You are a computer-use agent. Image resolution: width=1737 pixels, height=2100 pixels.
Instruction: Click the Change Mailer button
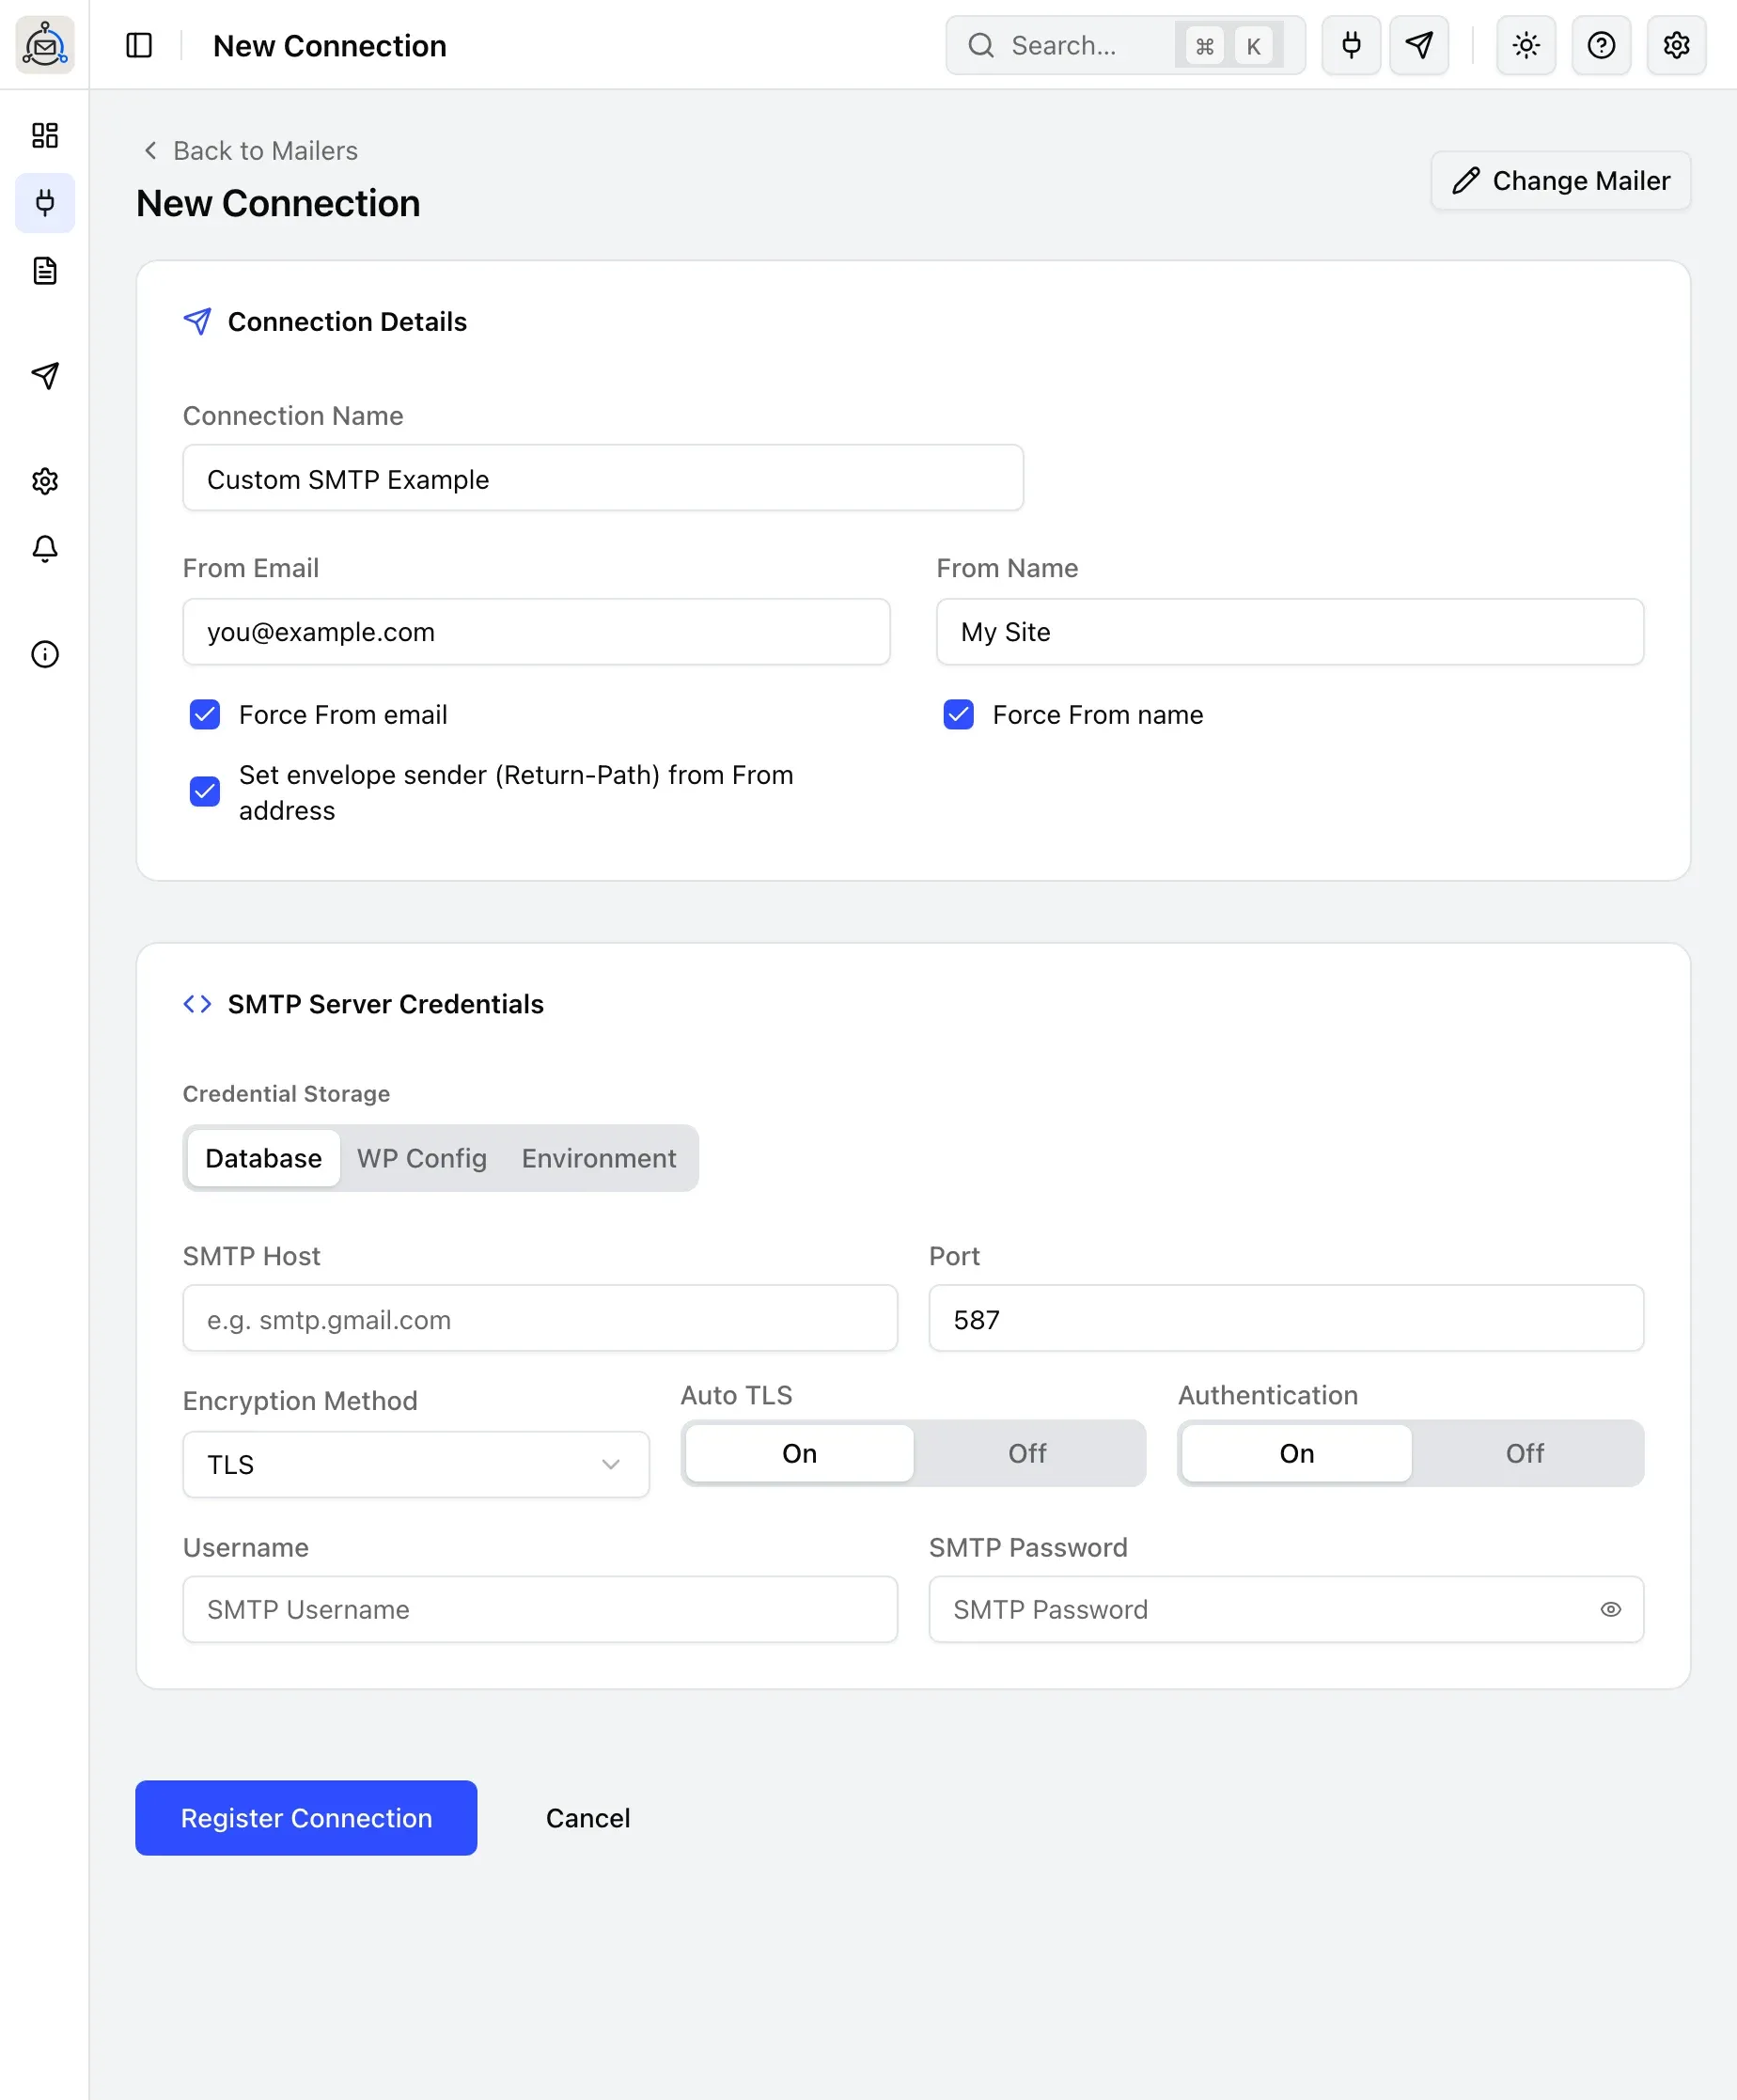[1561, 181]
